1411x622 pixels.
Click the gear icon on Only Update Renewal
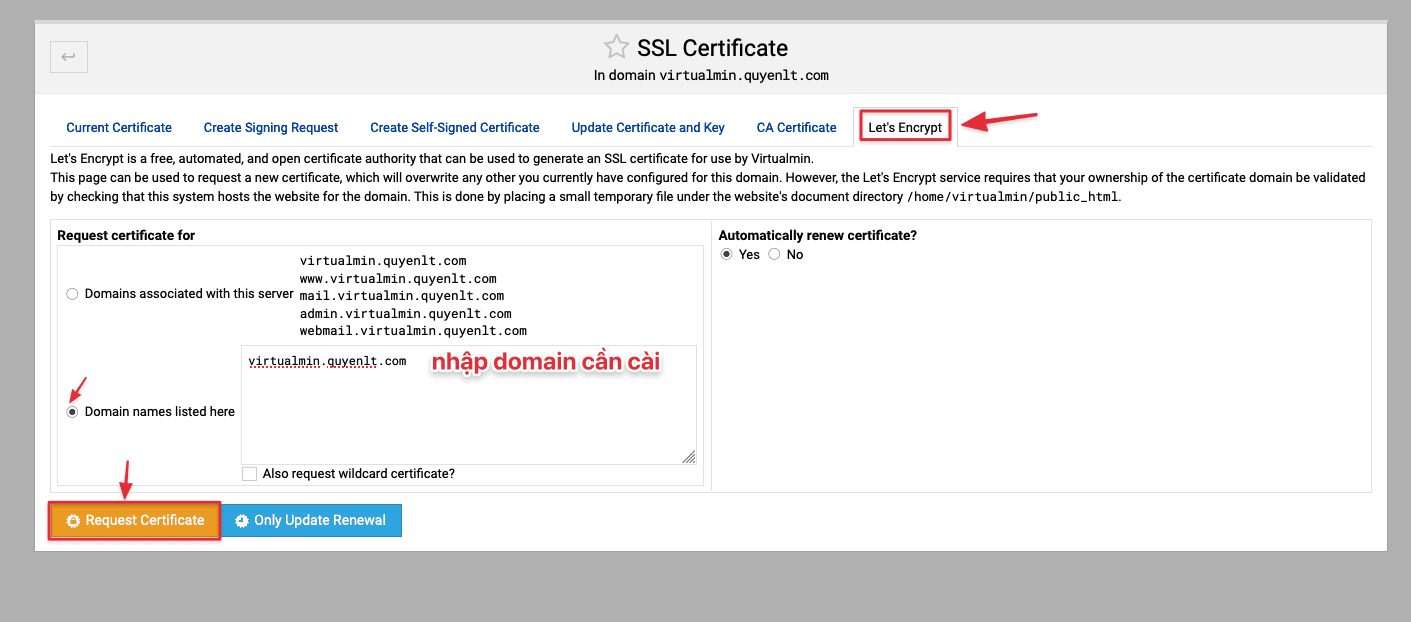pos(241,521)
